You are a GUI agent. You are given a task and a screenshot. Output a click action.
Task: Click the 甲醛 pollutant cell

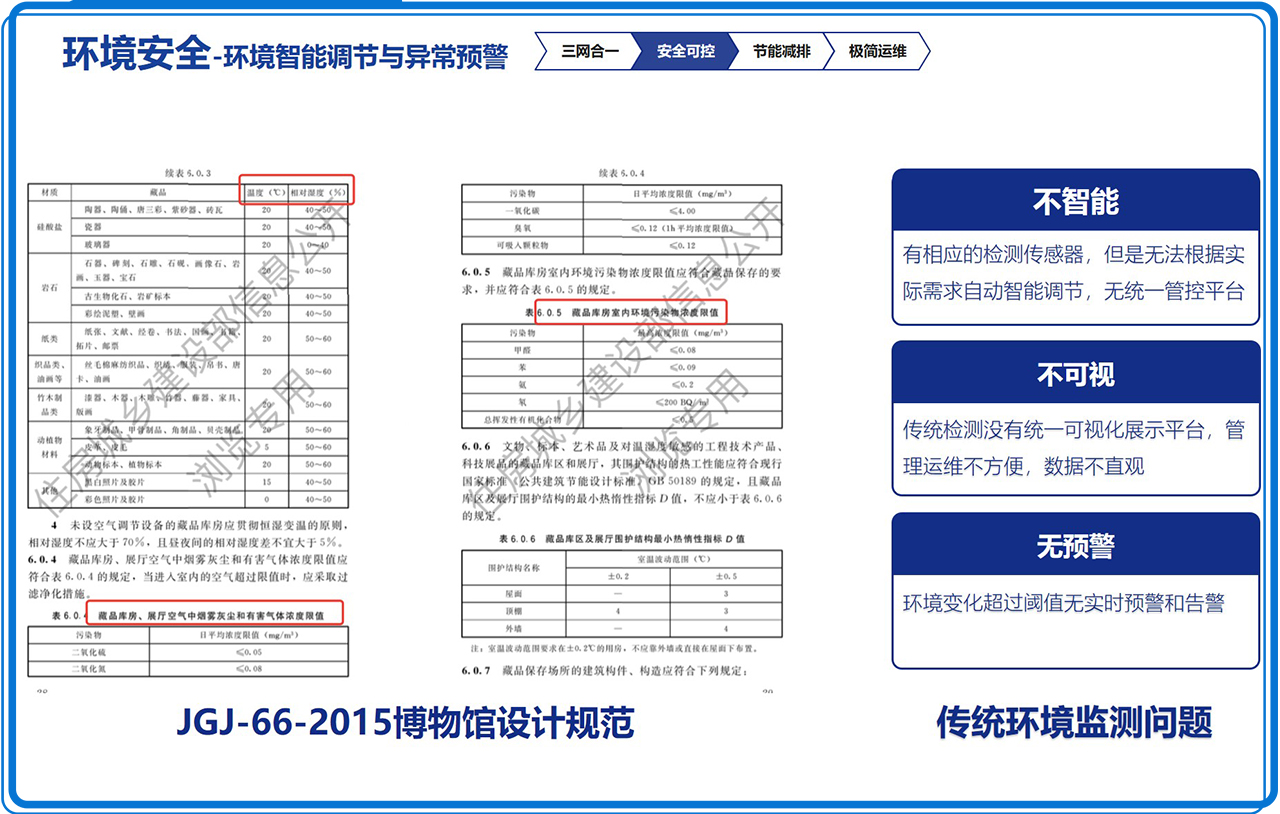point(522,350)
